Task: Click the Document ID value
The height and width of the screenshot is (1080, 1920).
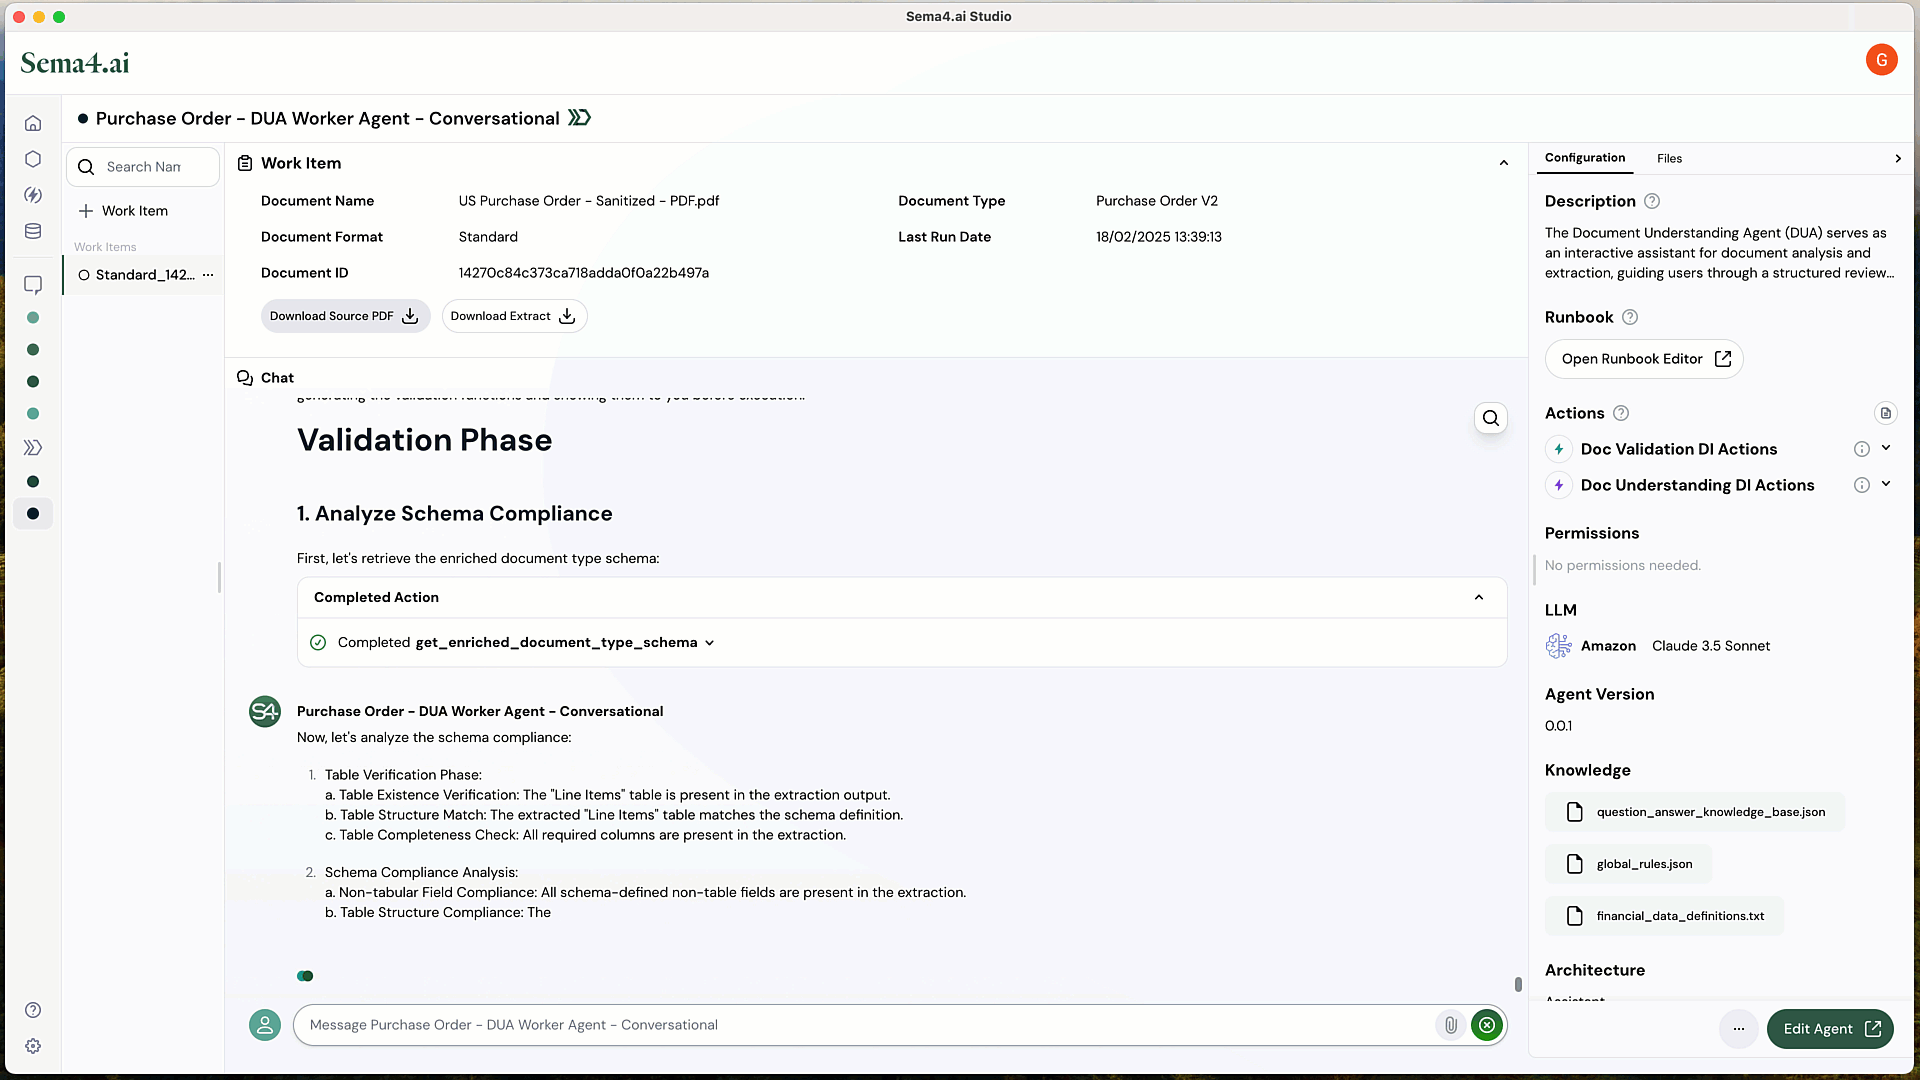Action: pos(583,273)
